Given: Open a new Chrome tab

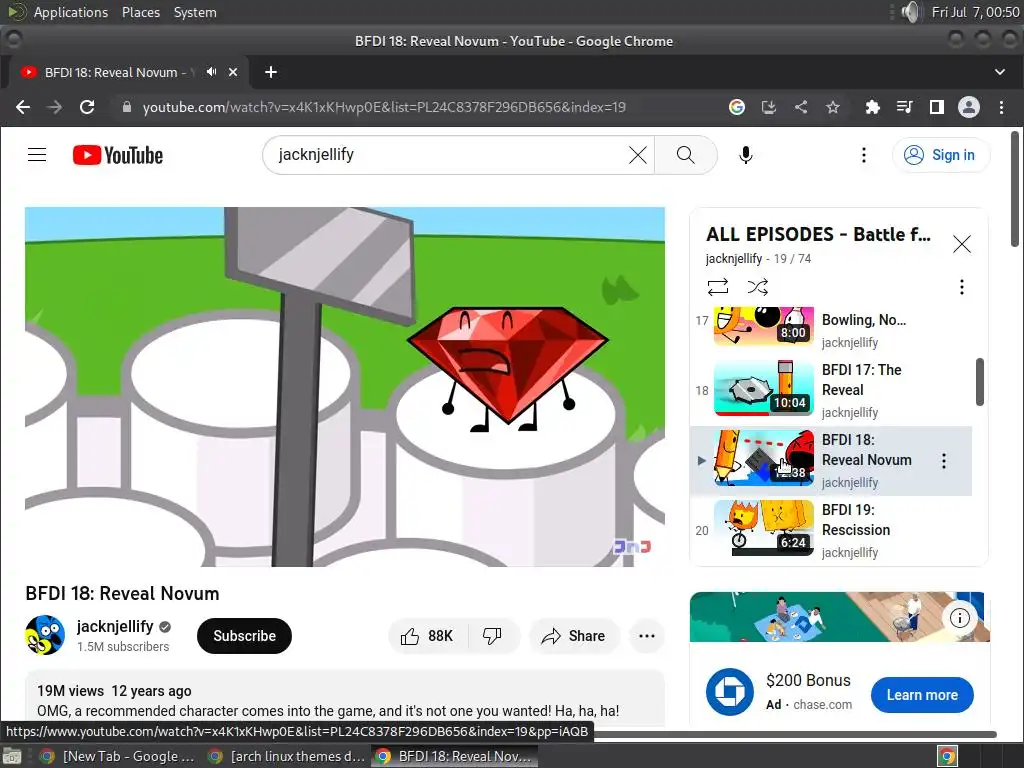Looking at the screenshot, I should coord(271,72).
